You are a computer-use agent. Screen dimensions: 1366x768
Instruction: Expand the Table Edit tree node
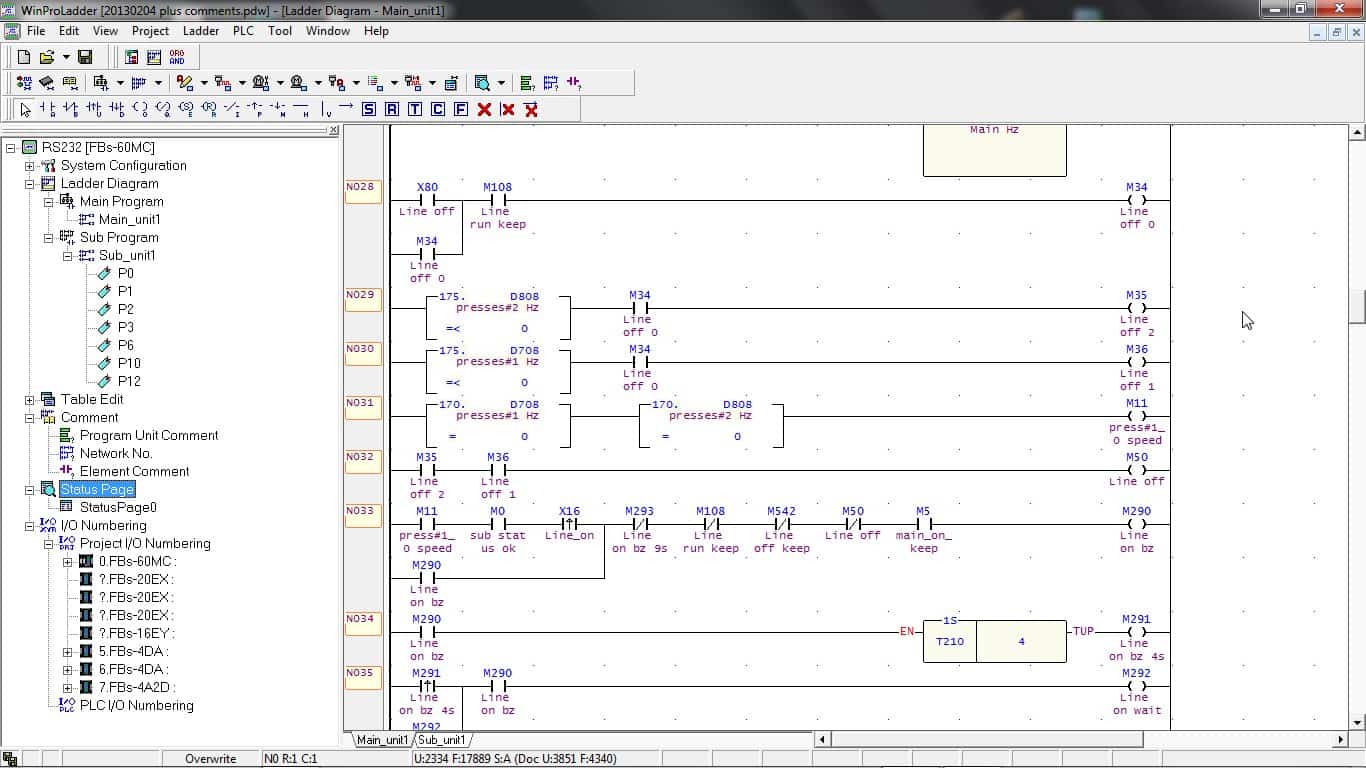pyautogui.click(x=30, y=400)
